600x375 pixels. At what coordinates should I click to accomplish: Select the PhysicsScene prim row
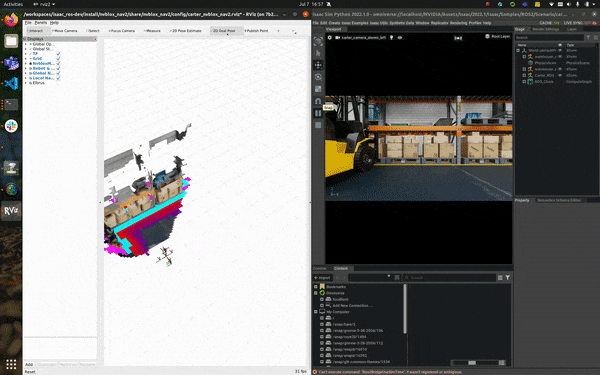(556, 63)
